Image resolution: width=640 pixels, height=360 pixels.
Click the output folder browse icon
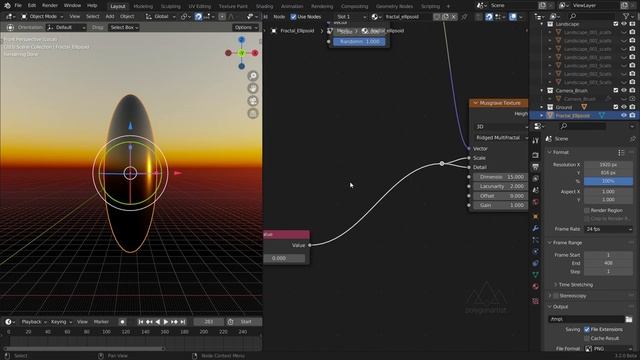tap(629, 319)
